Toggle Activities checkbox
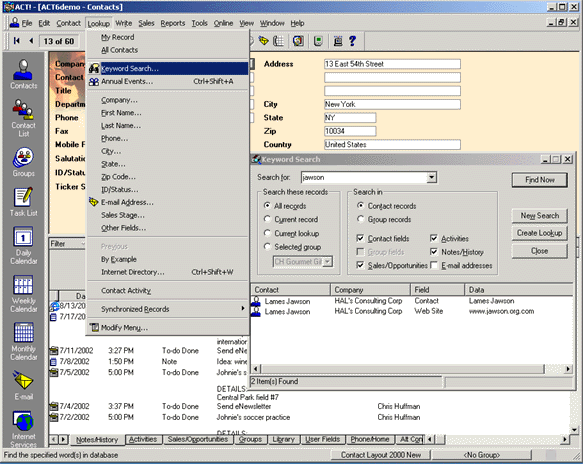 (434, 238)
